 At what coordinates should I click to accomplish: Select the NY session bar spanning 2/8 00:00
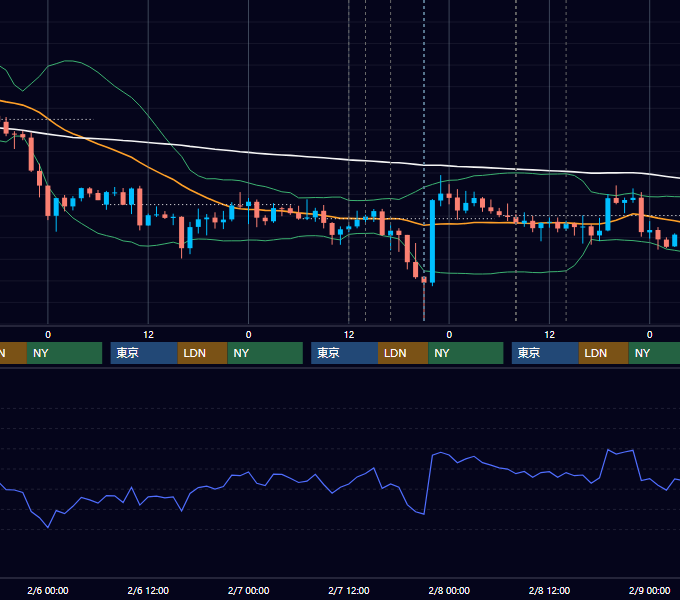(466, 353)
